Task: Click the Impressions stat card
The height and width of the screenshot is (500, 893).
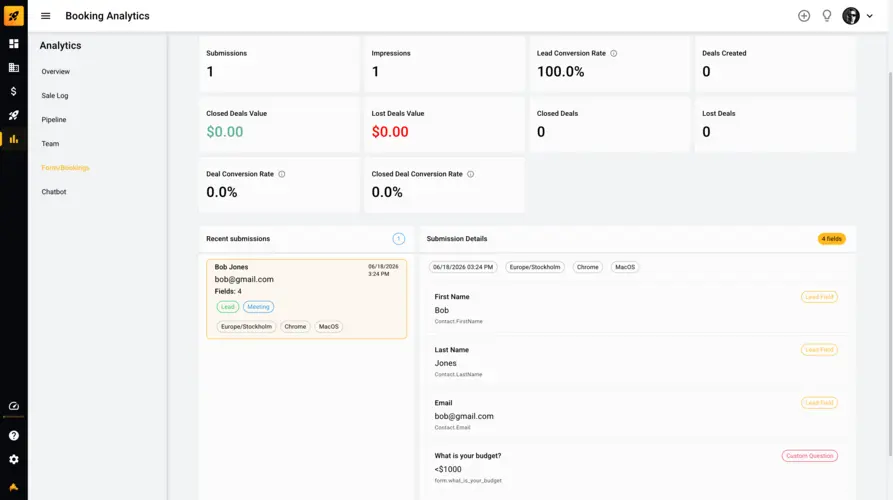Action: [x=444, y=64]
